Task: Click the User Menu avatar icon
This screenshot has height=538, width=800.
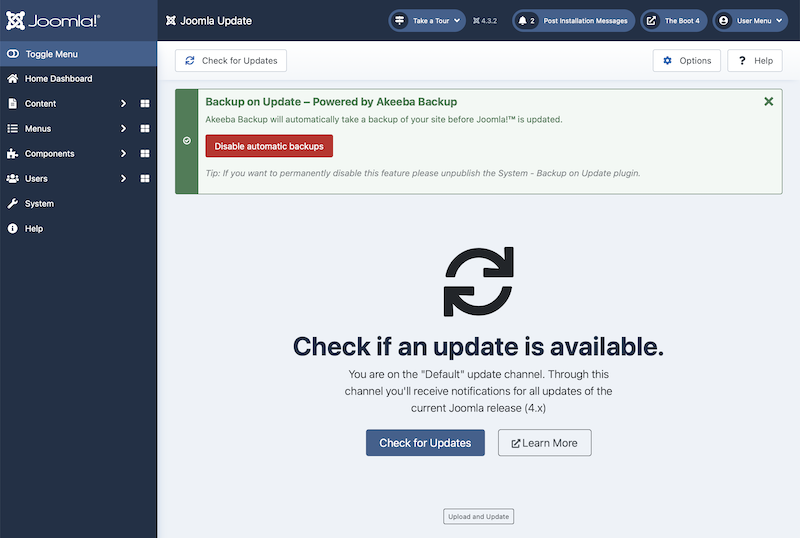Action: pos(723,21)
